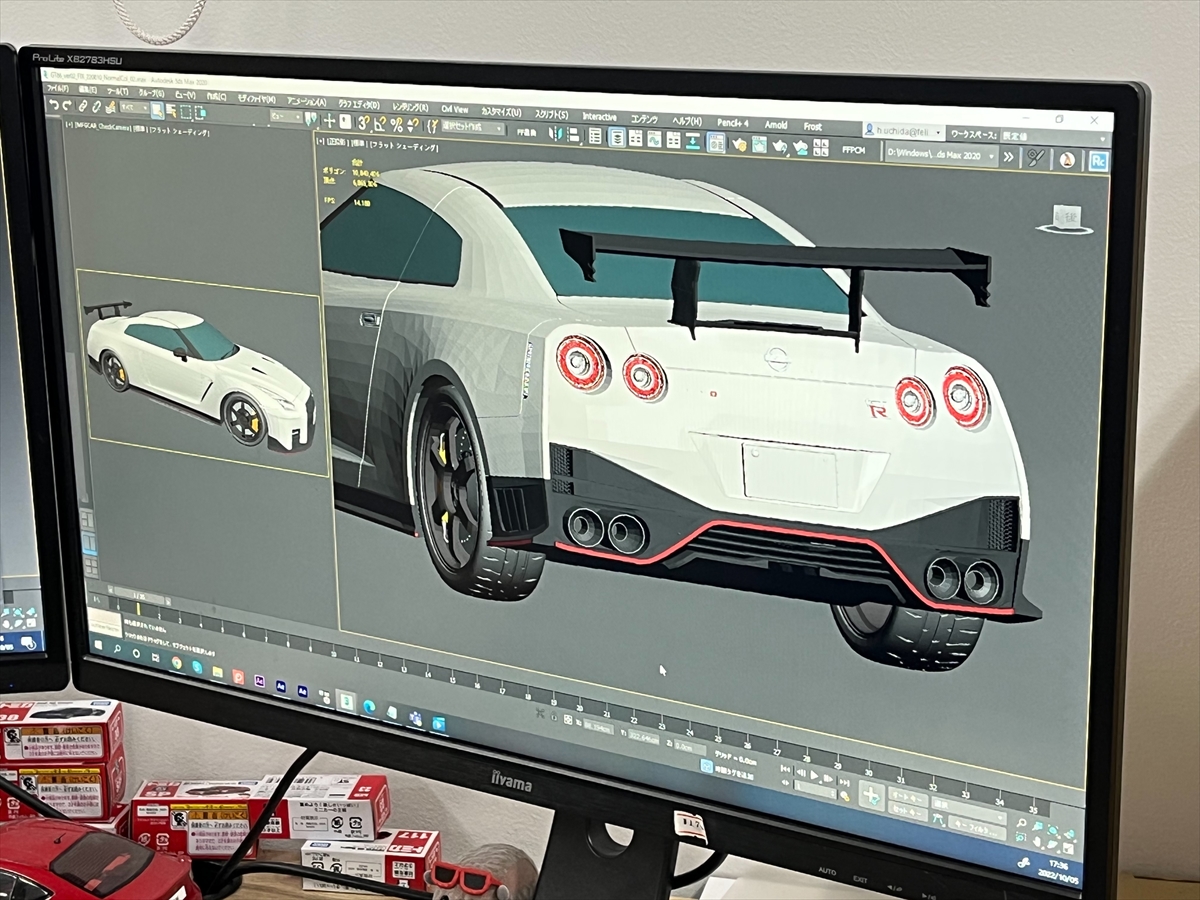Click the add time tag icon

tap(707, 766)
